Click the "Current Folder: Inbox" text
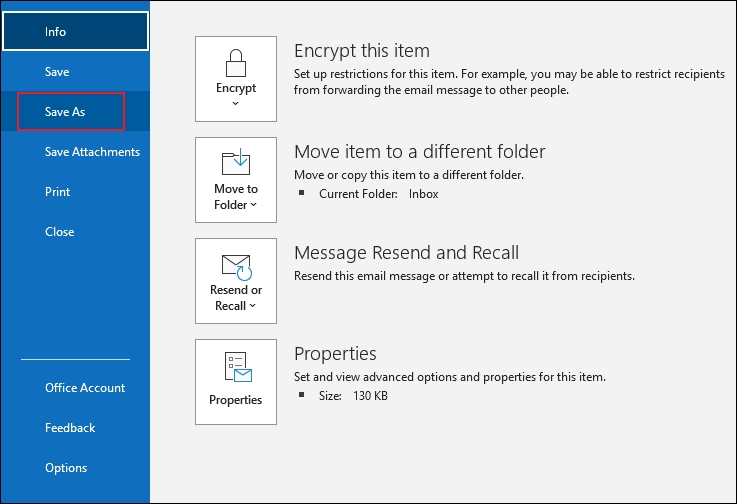 pyautogui.click(x=378, y=194)
